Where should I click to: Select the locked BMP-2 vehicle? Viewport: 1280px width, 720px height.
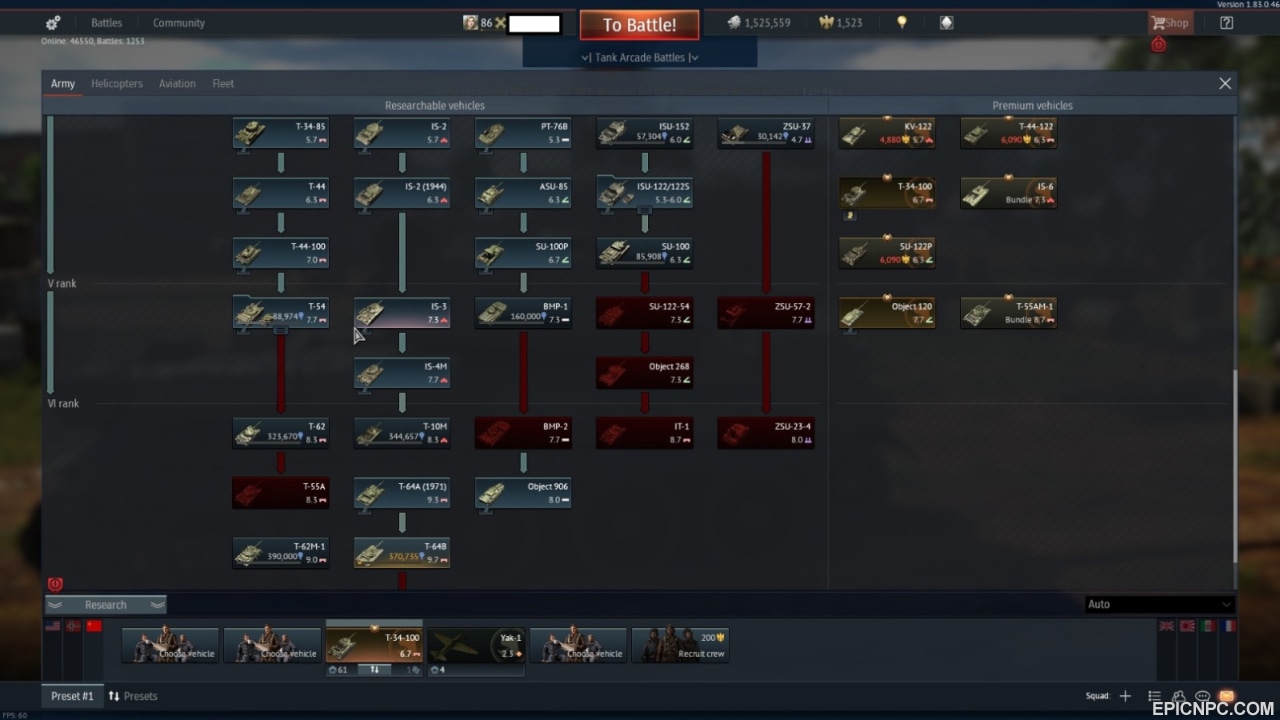tap(523, 433)
